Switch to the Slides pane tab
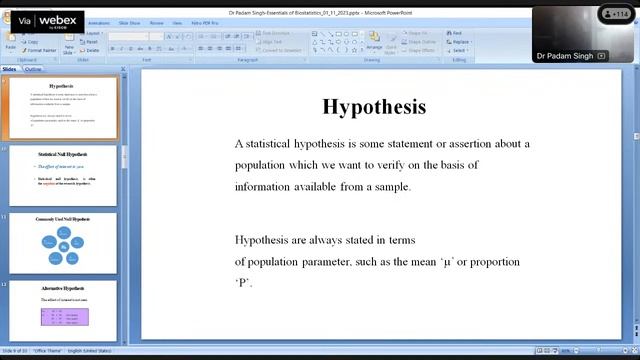640x360 pixels. (x=9, y=69)
